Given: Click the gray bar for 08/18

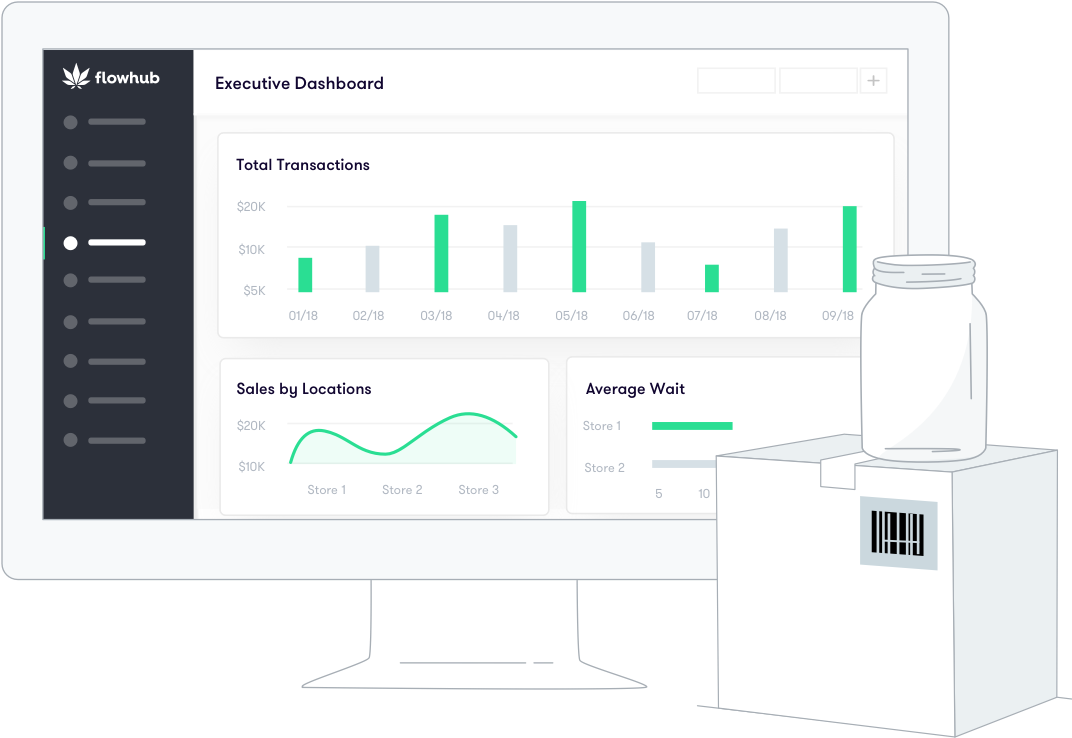Looking at the screenshot, I should click(x=781, y=260).
